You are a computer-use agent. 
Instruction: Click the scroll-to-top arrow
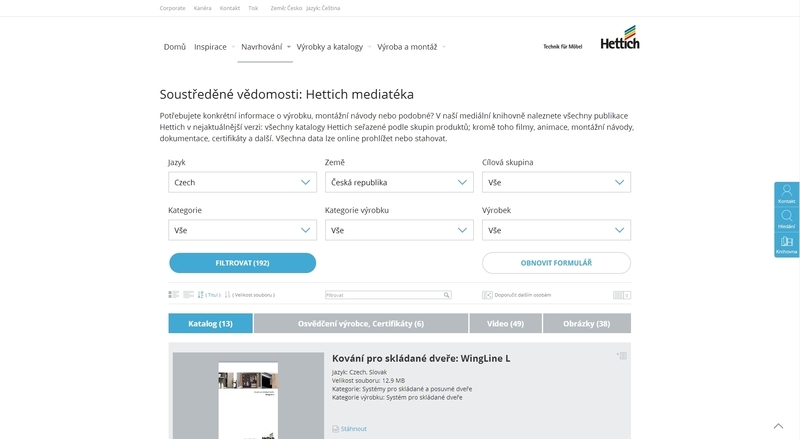pos(778,426)
